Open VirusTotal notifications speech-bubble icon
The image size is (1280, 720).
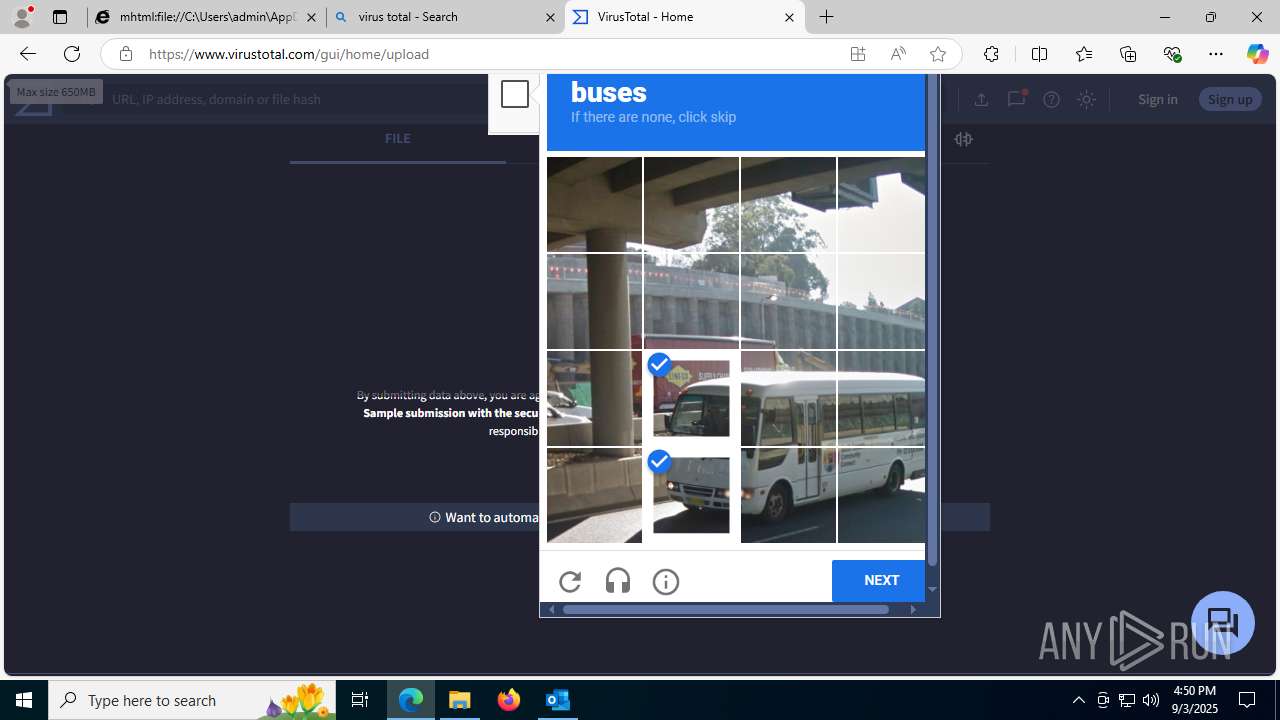[1016, 98]
